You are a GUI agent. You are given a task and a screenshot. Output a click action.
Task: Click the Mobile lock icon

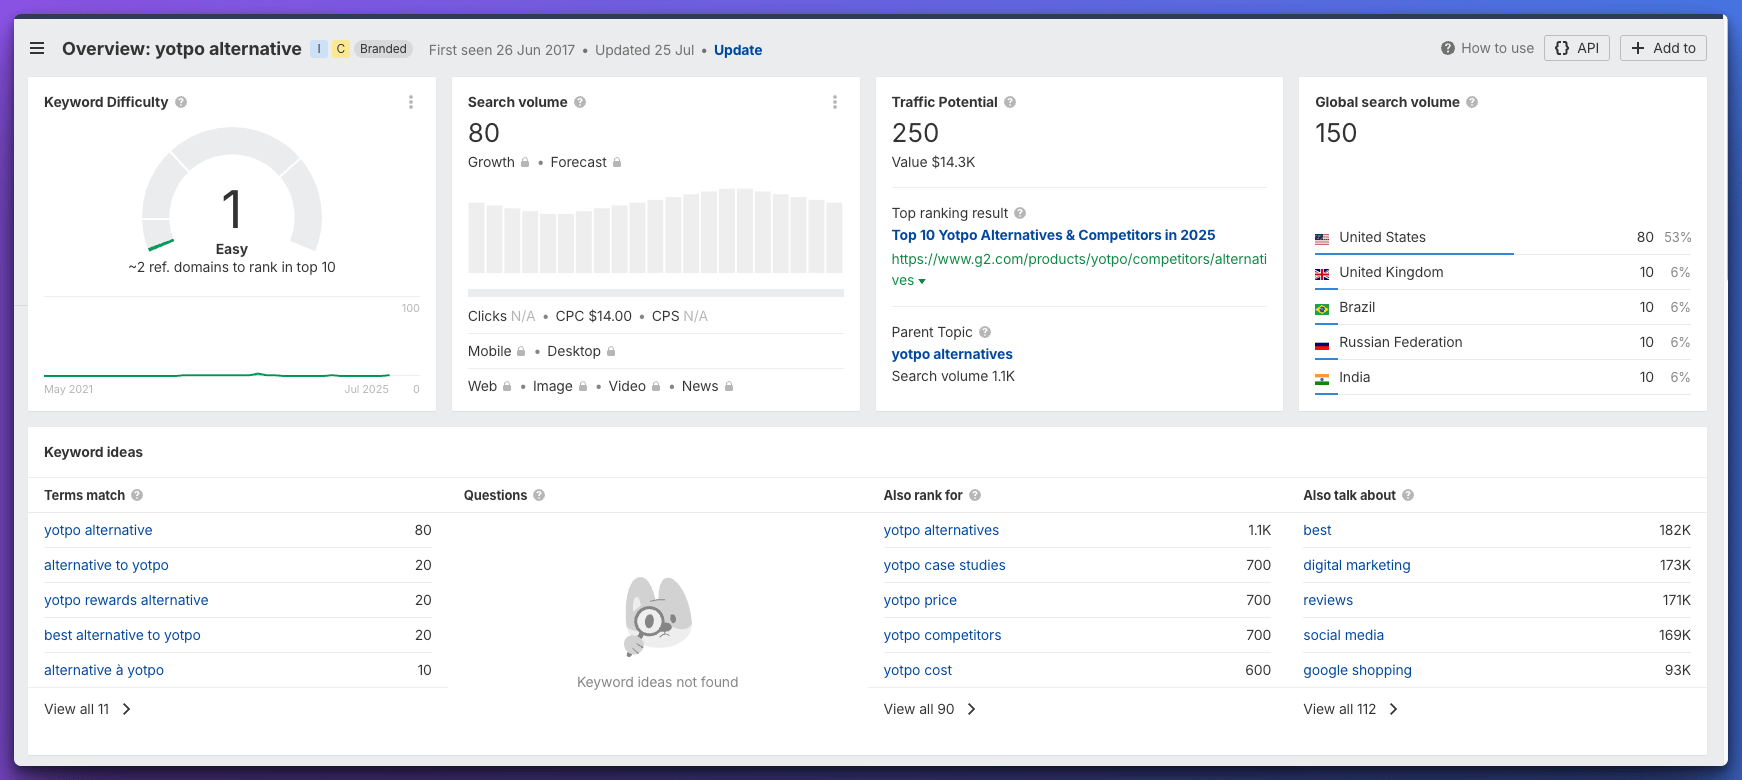pos(521,351)
